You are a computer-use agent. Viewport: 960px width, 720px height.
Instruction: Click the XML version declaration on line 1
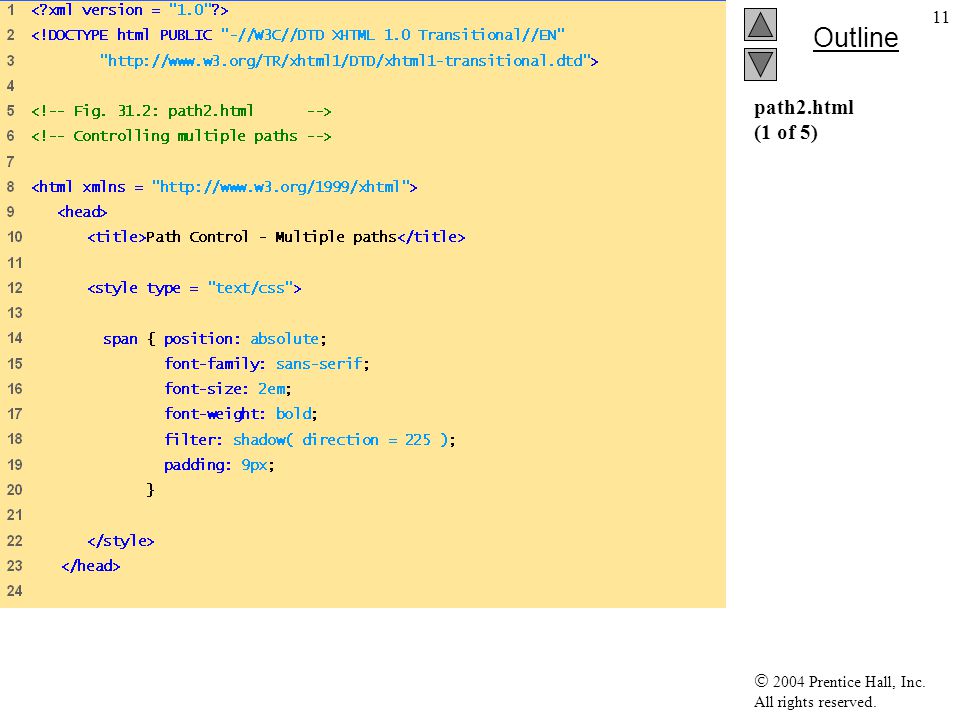[130, 10]
